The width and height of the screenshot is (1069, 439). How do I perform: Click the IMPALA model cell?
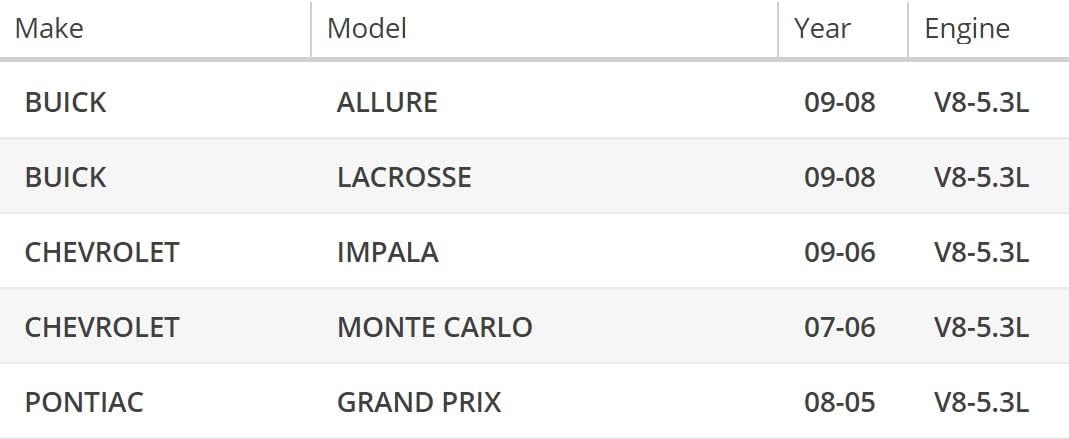point(387,252)
